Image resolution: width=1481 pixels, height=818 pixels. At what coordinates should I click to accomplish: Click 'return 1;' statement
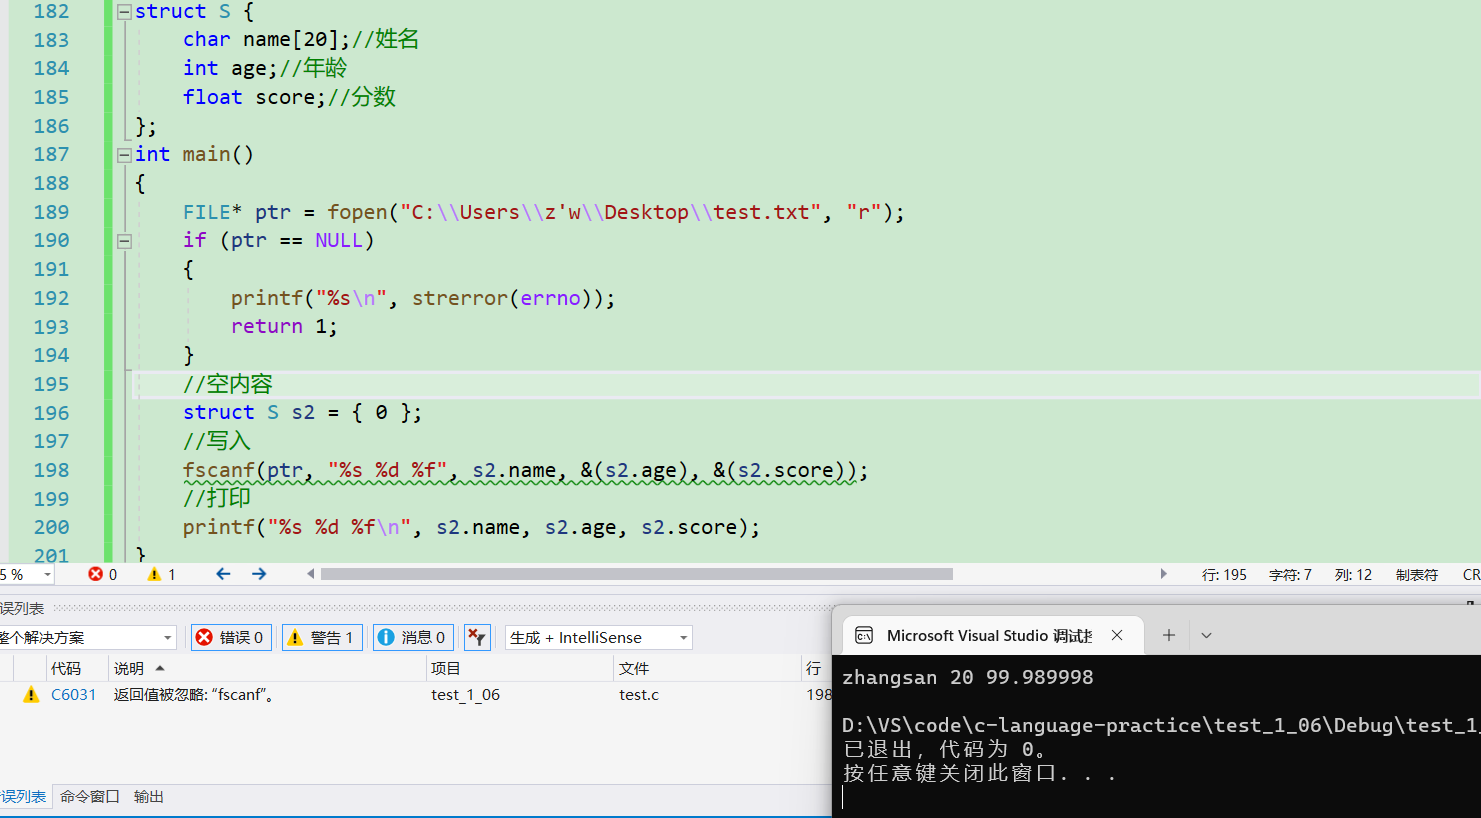point(284,327)
